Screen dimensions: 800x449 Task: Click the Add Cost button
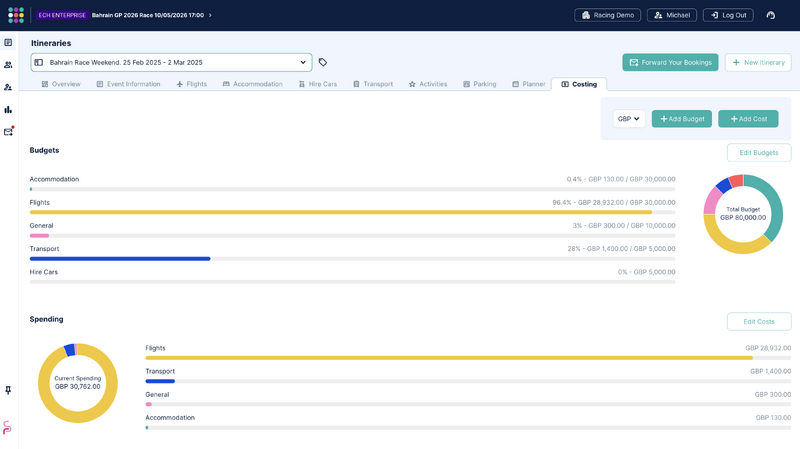click(748, 119)
